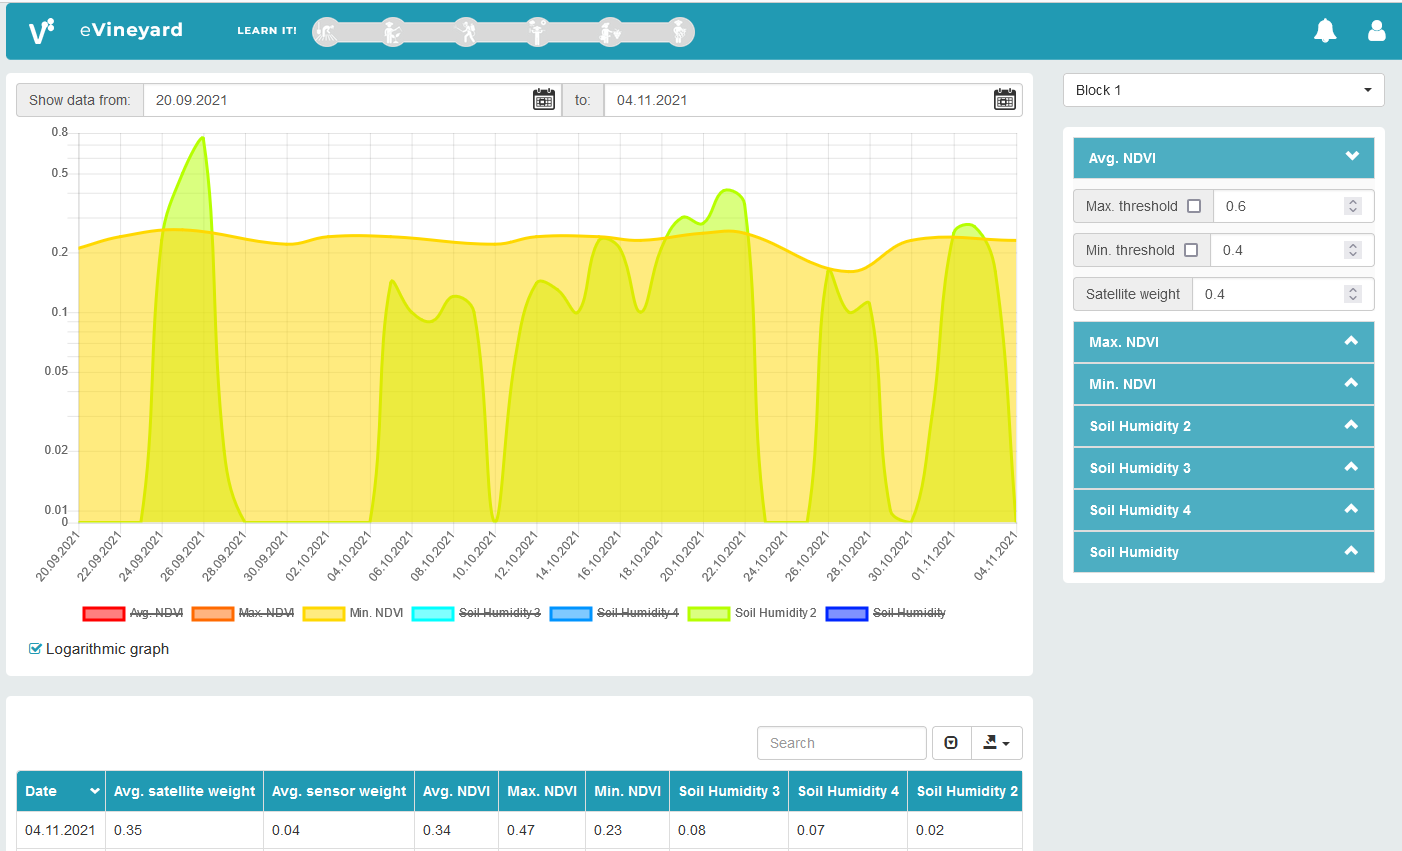Screen dimensions: 1402x851
Task: Open the notifications bell
Action: click(1325, 31)
